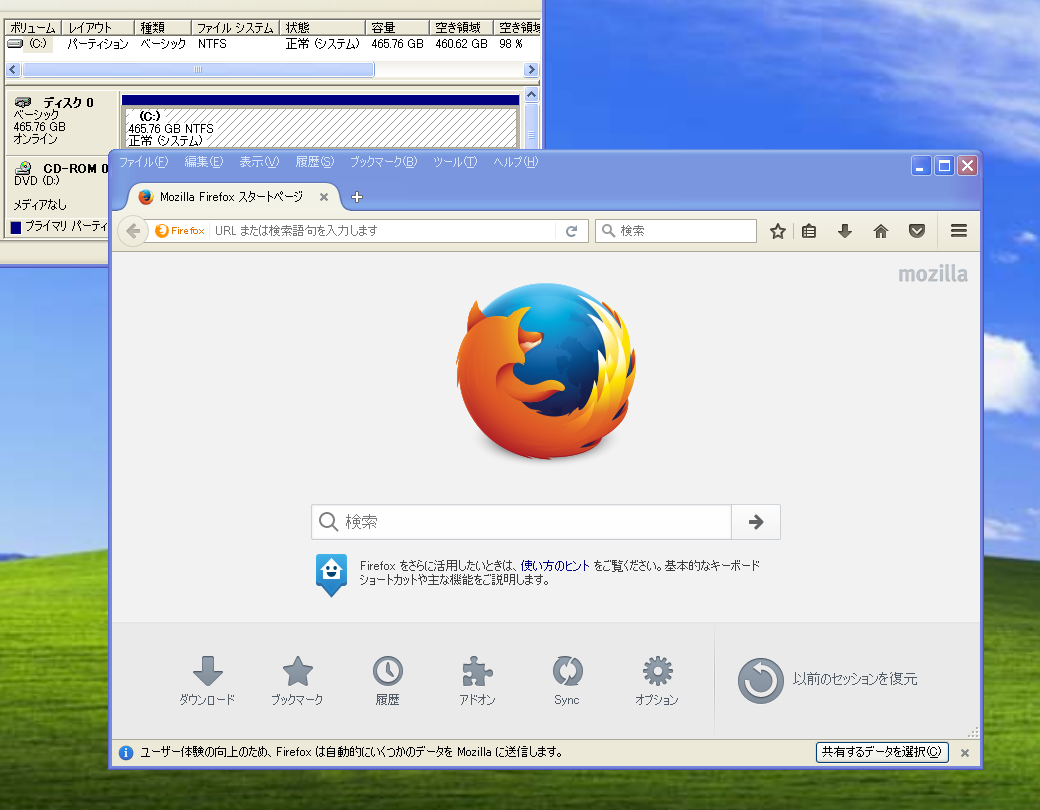
Task: Dismiss the data sharing notification bar
Action: tap(965, 753)
